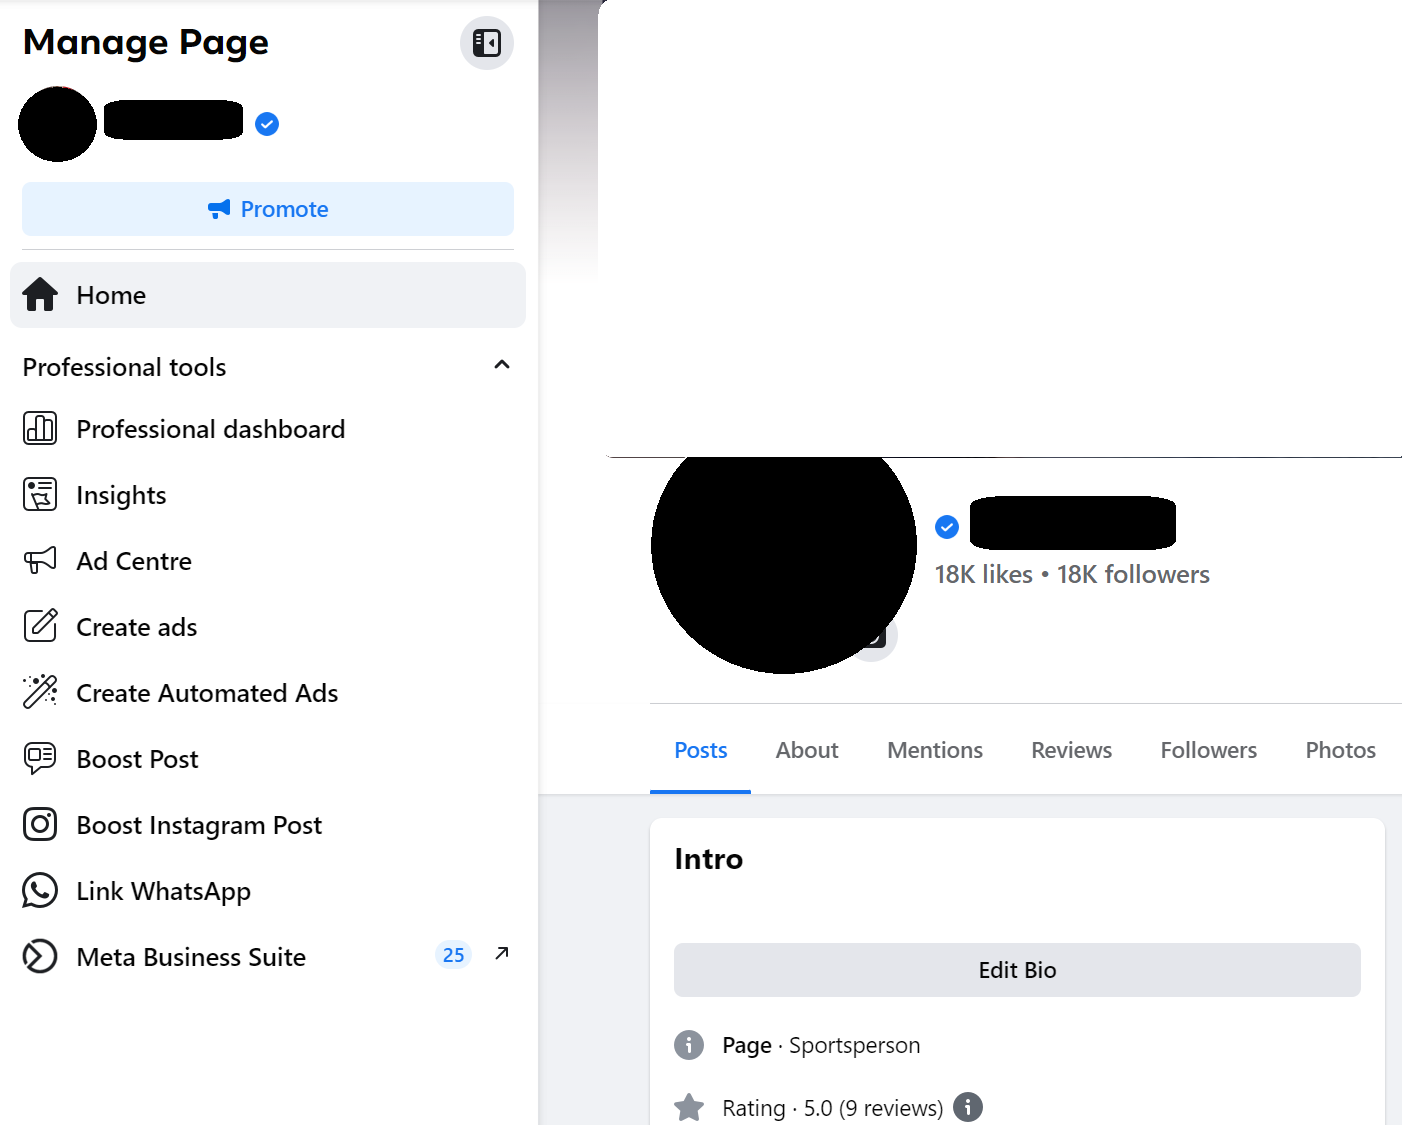Click the 25 notifications badge

[453, 955]
